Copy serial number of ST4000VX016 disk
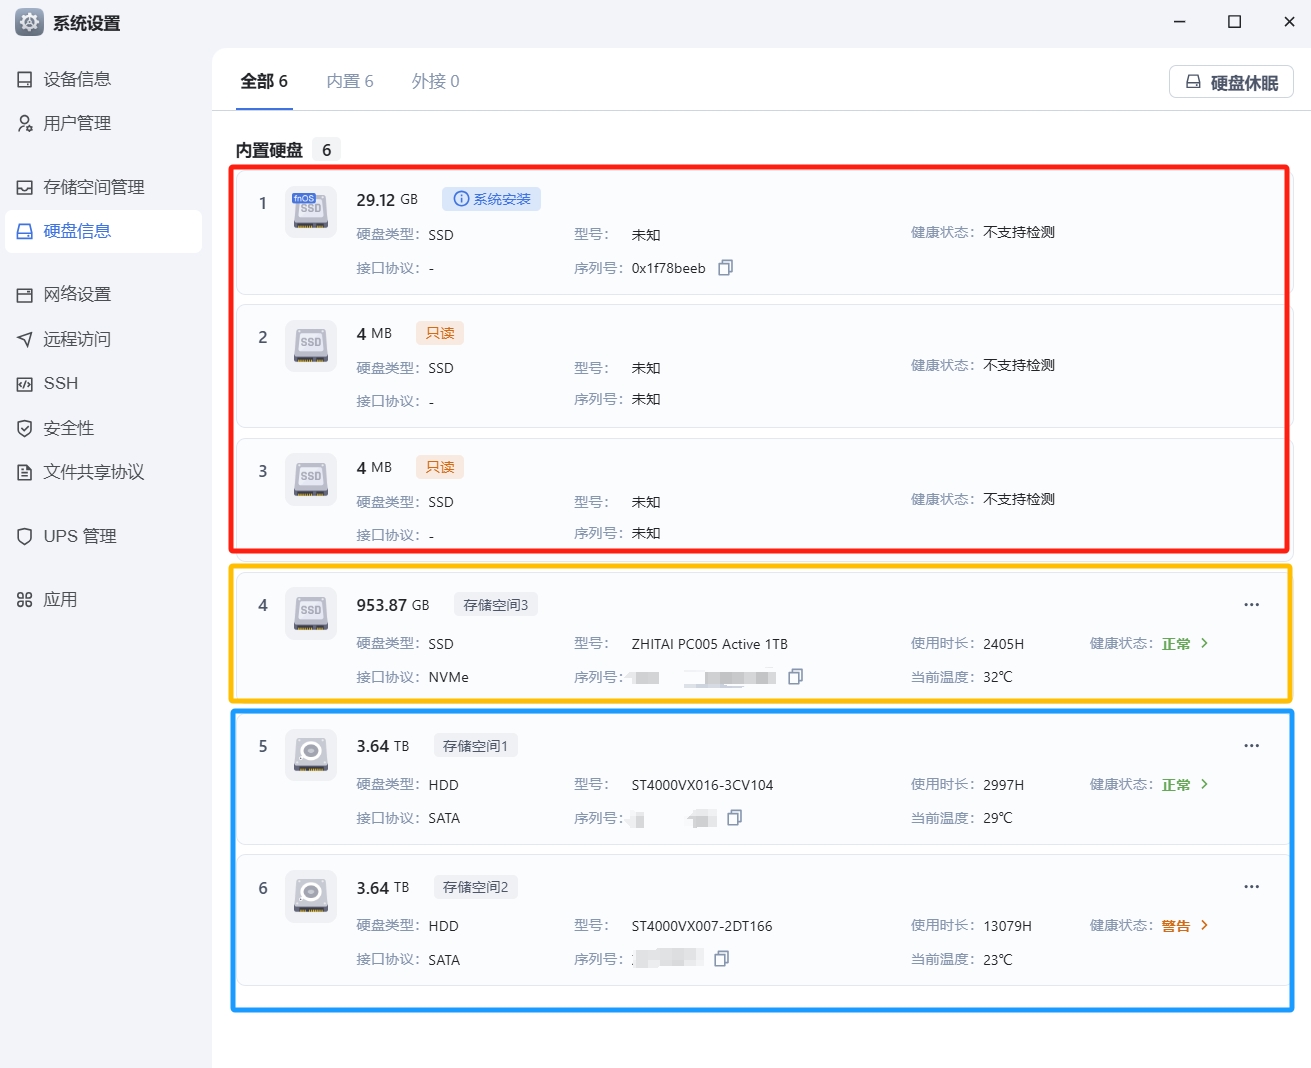Image resolution: width=1311 pixels, height=1068 pixels. click(734, 818)
